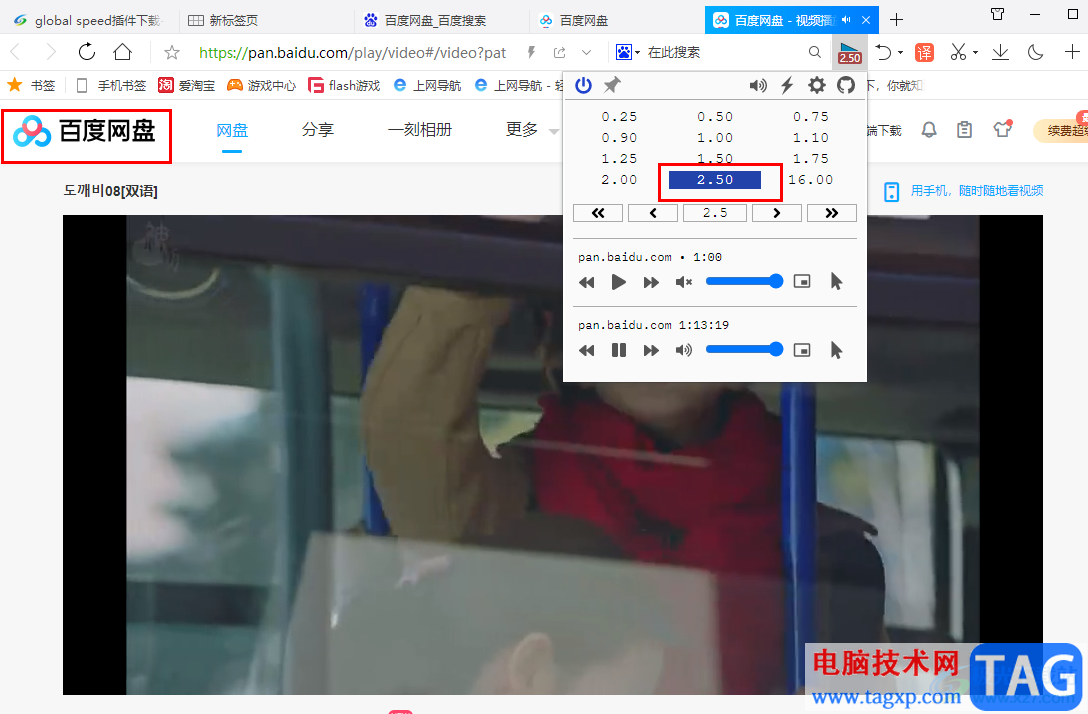Screen dimensions: 1088x714
Task: Click the address bar URL
Action: click(352, 53)
